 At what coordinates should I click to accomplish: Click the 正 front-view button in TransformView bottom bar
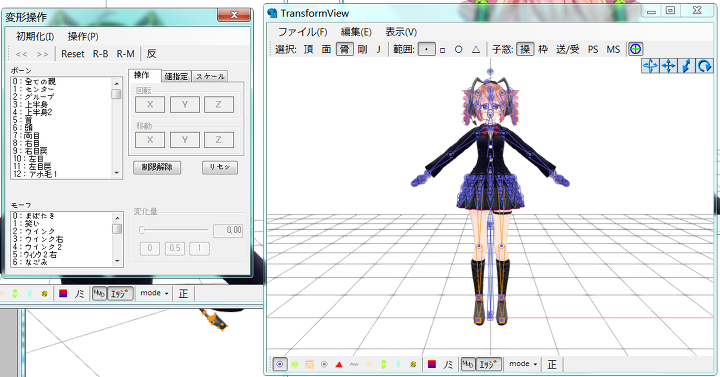[551, 364]
